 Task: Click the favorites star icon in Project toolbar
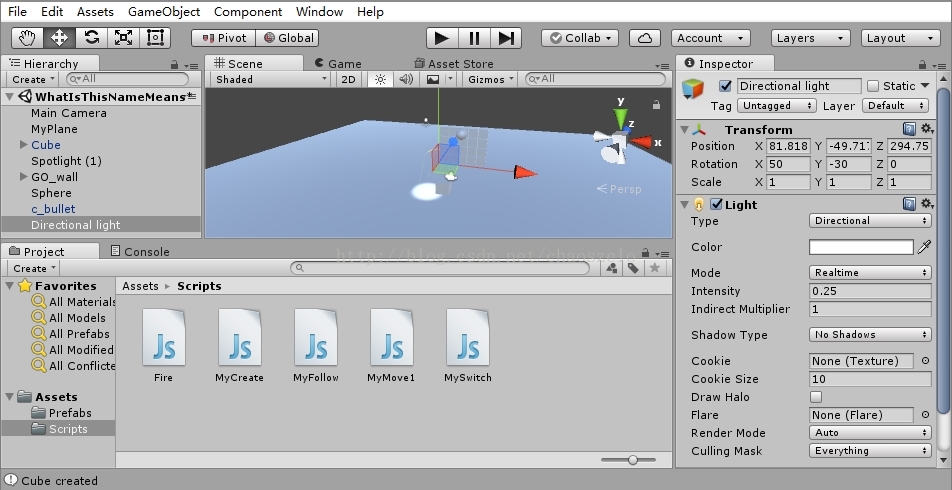pos(654,268)
